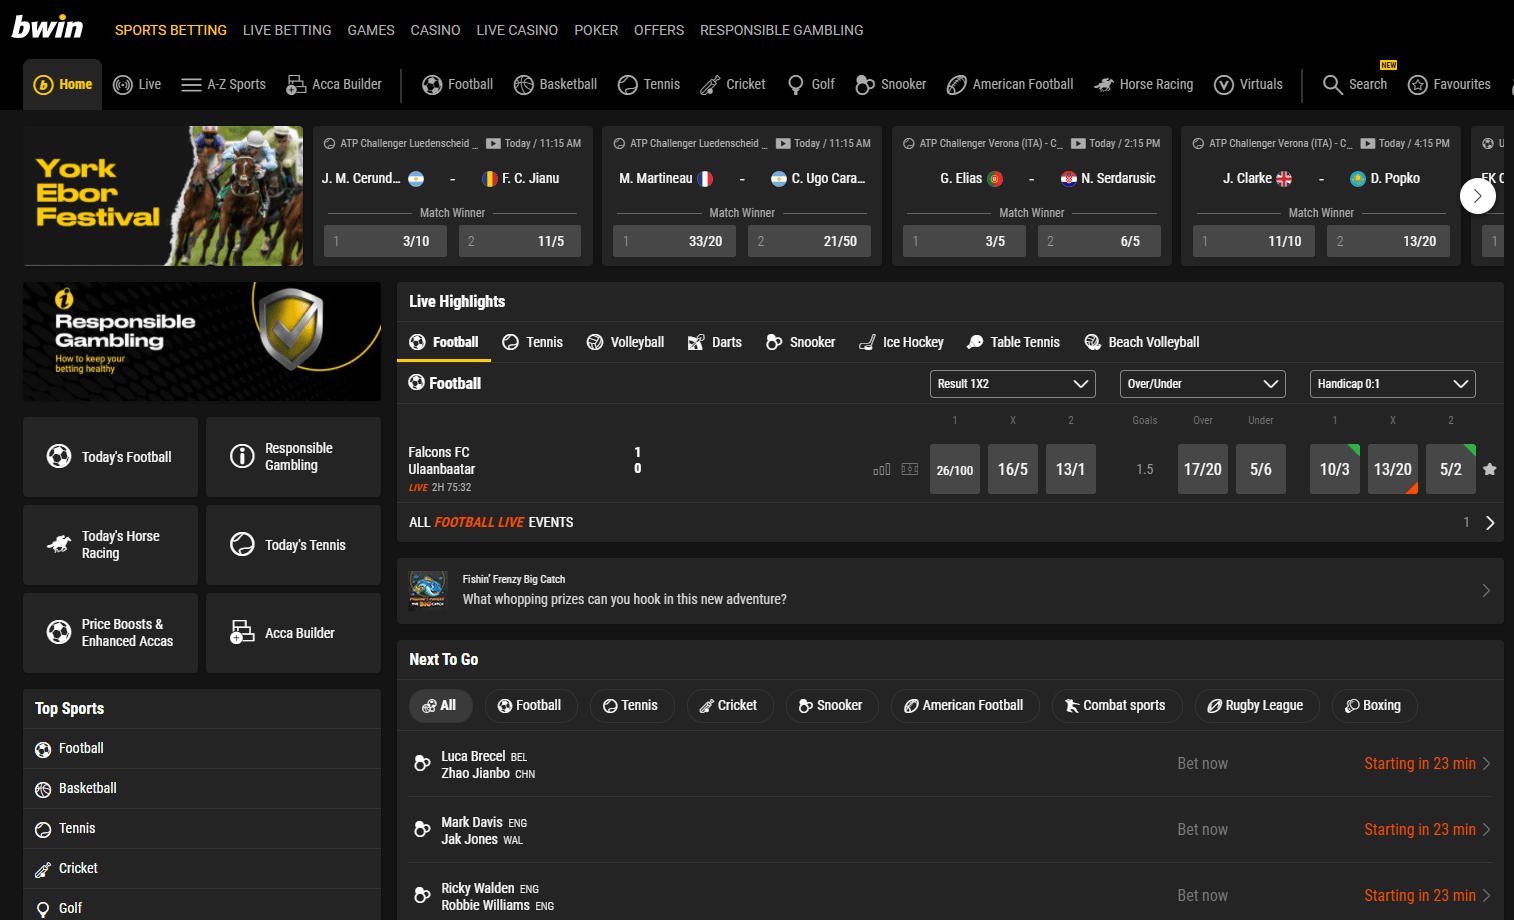Open Responsible Gambling quick link tile
This screenshot has width=1514, height=920.
coord(293,457)
